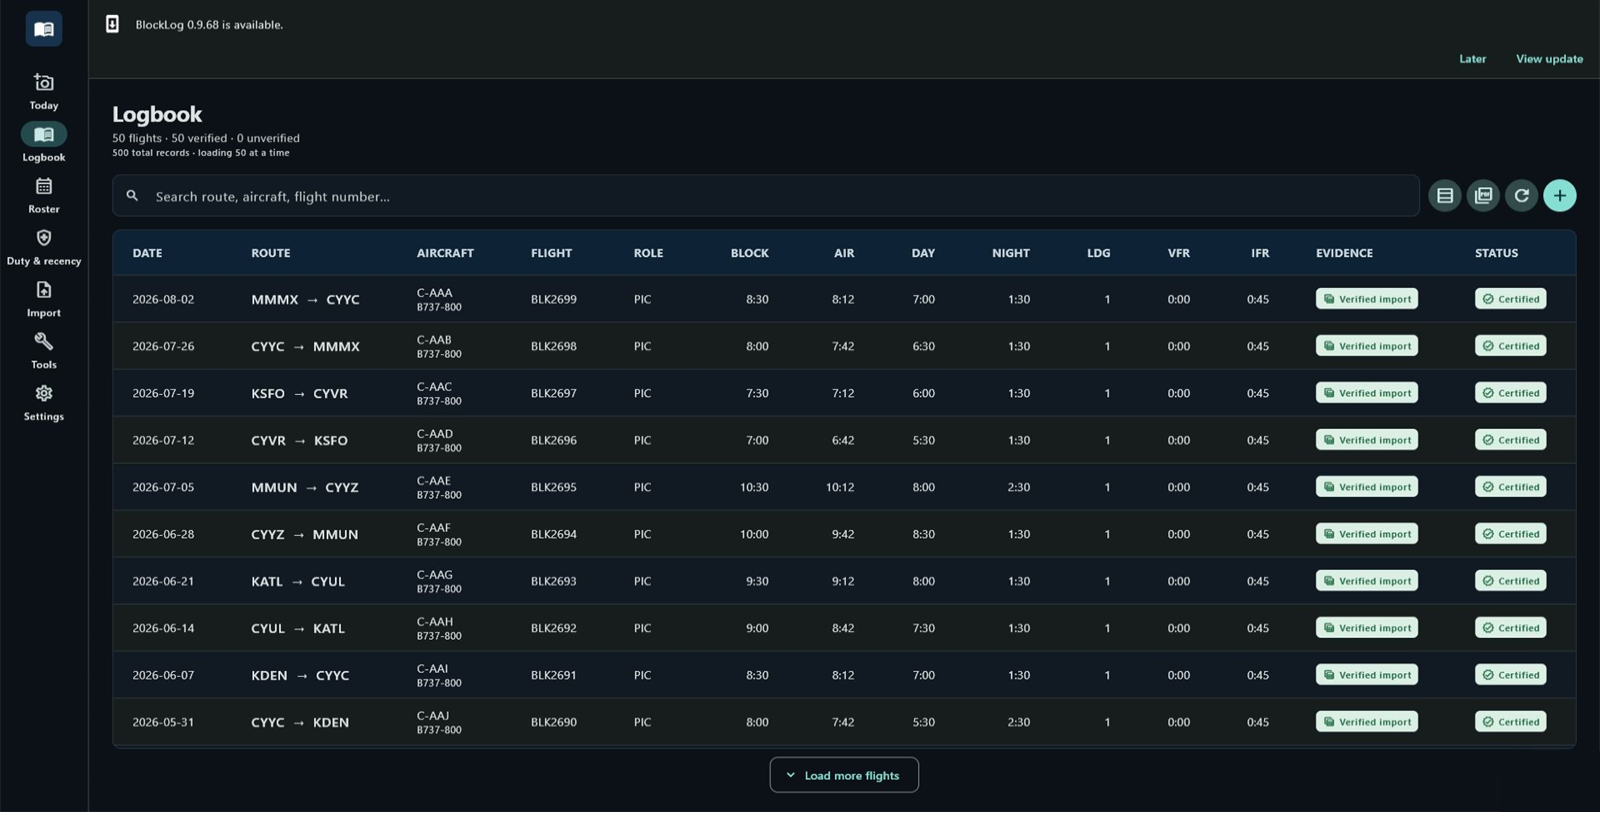Click the NIGHT column header
The width and height of the screenshot is (1600, 836).
click(x=1011, y=253)
